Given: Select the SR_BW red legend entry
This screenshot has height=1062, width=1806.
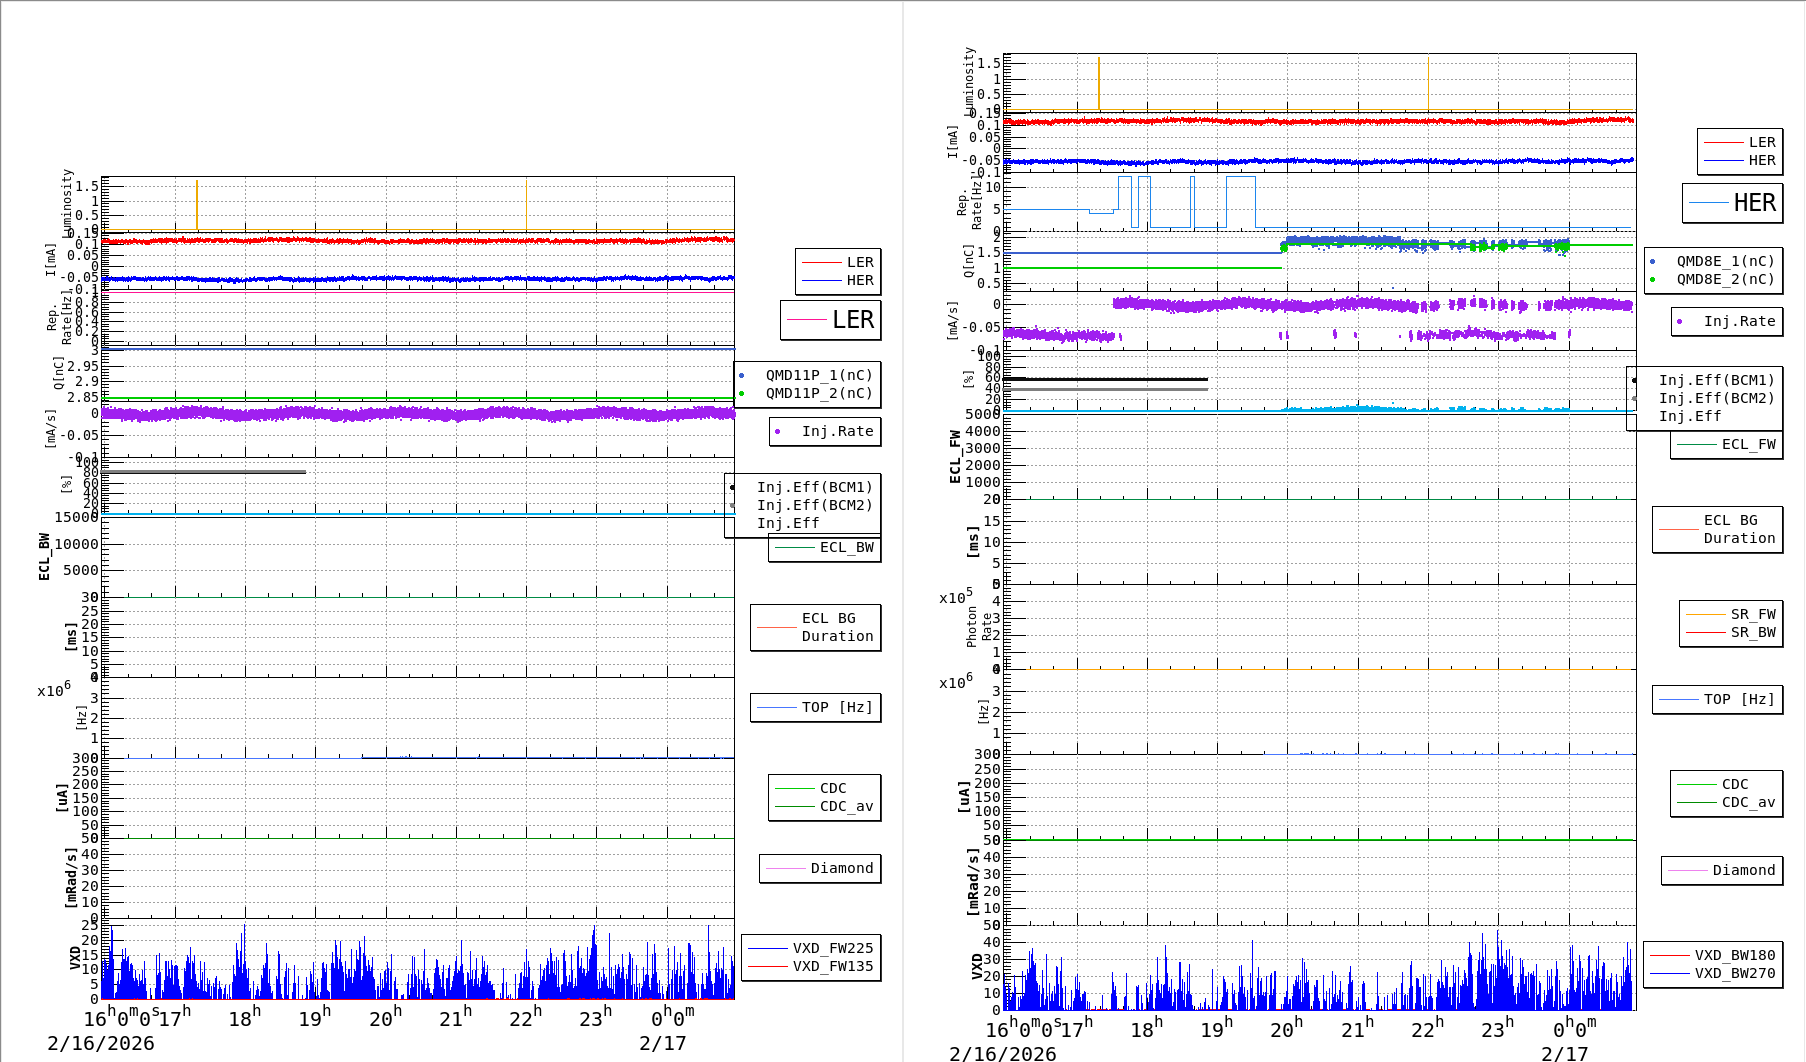Looking at the screenshot, I should point(1730,632).
